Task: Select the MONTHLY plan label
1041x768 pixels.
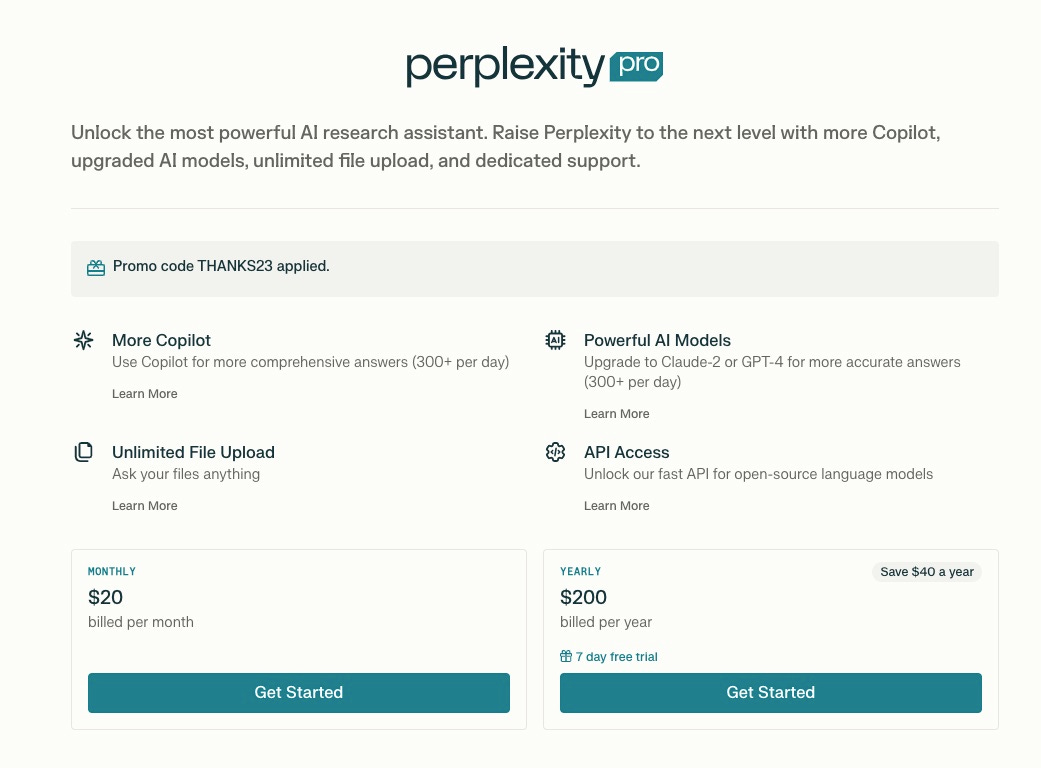Action: tap(111, 571)
